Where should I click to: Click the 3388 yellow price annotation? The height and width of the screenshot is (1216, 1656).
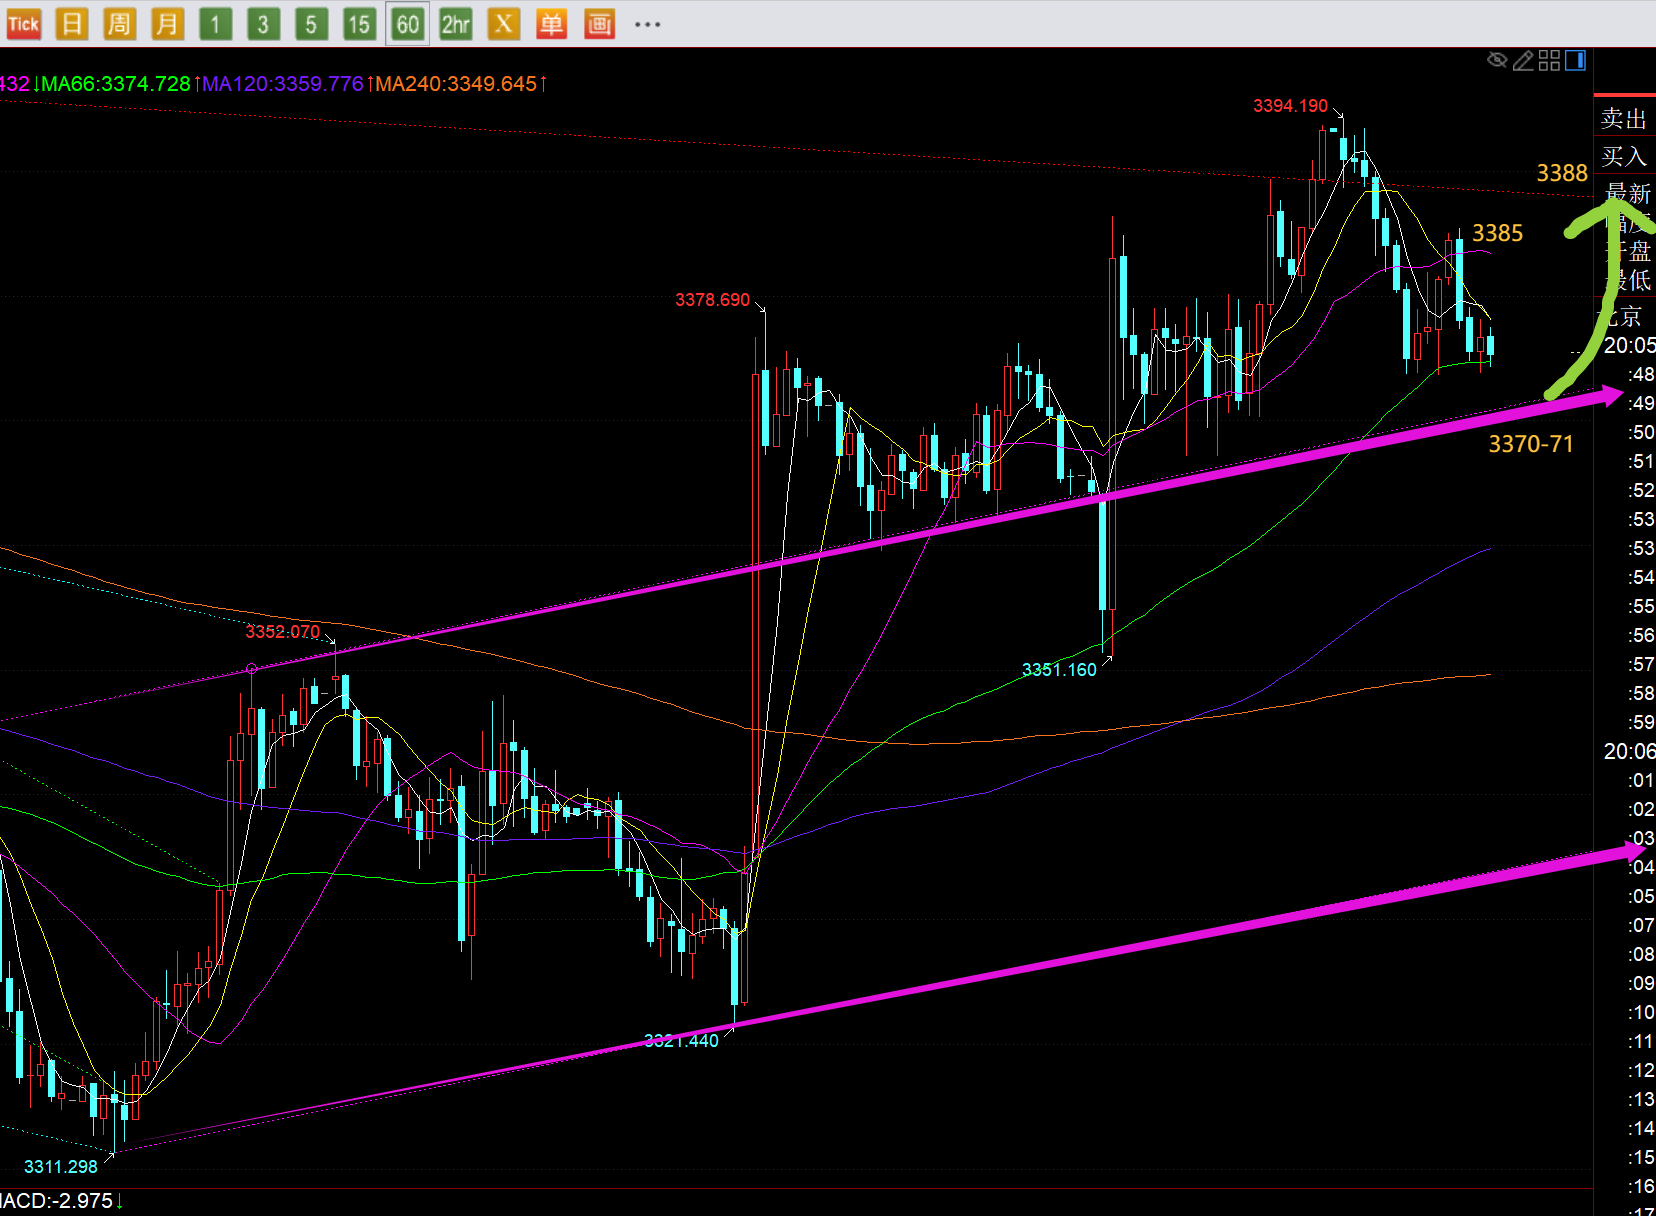pyautogui.click(x=1562, y=173)
